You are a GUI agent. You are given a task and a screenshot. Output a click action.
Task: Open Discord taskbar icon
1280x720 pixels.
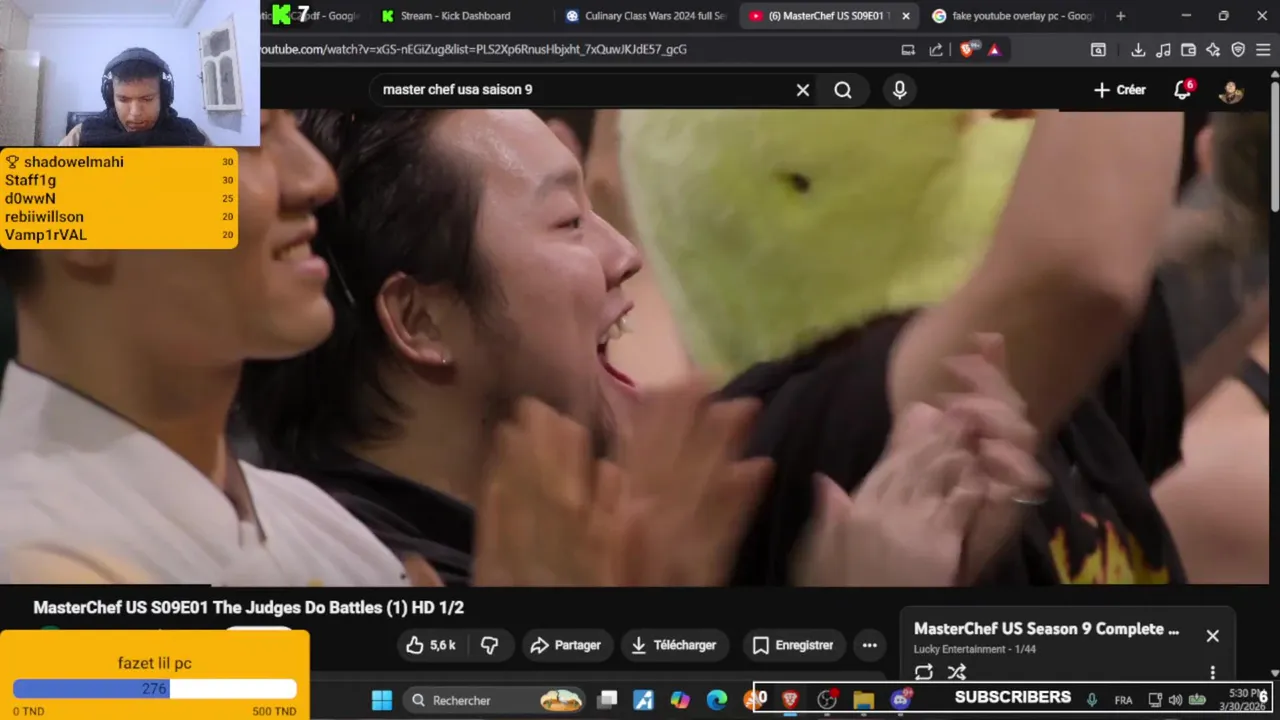click(900, 700)
